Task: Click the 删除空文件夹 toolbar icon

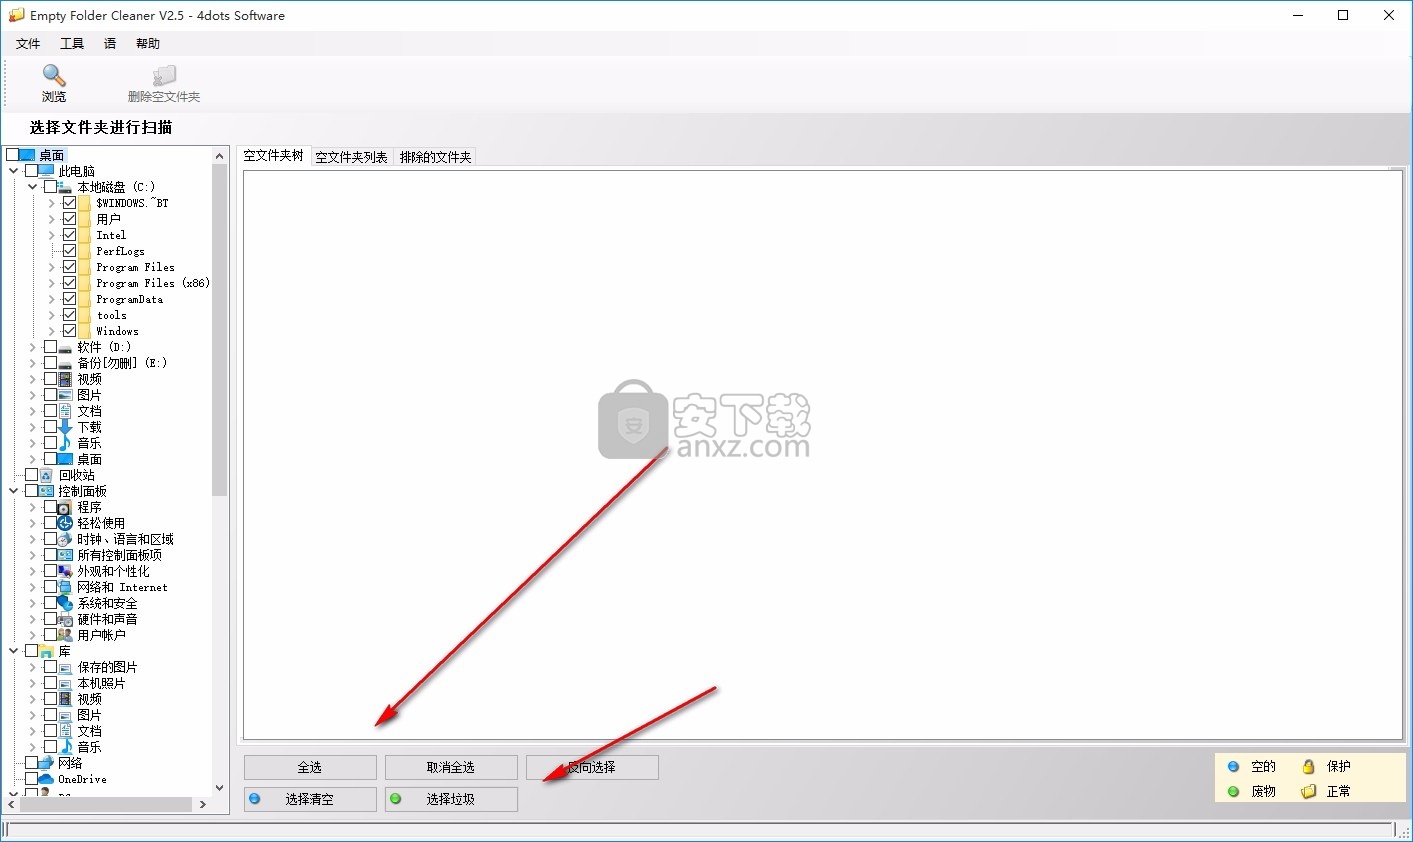Action: tap(164, 76)
